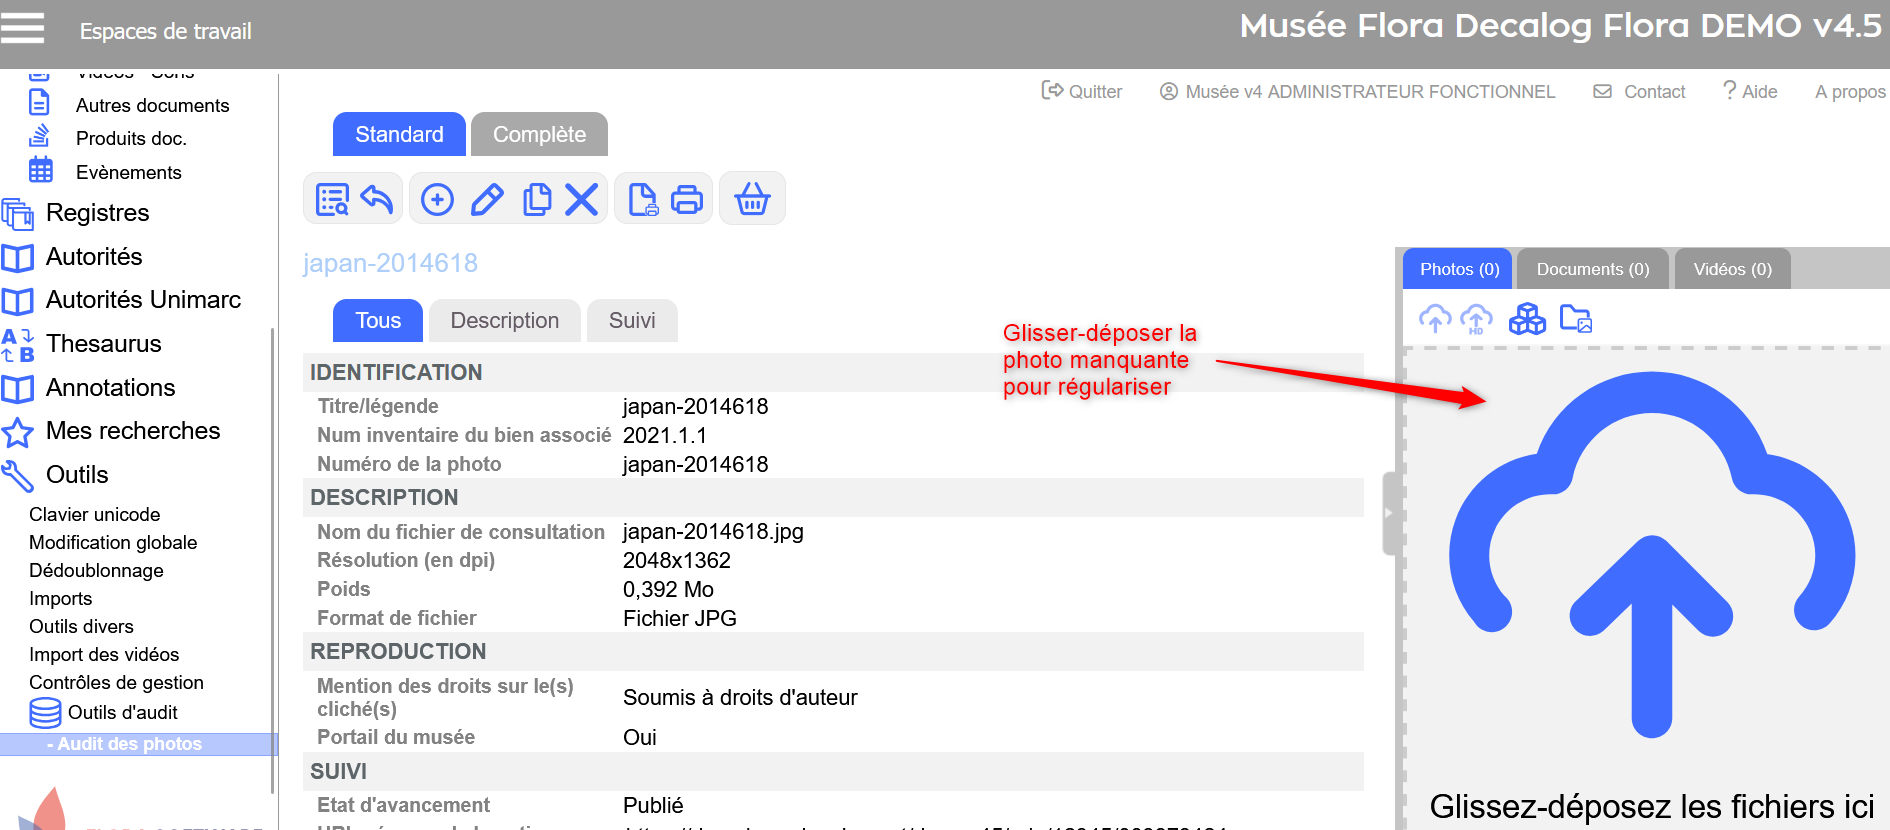Click the 3D cubes icon
Viewport: 1890px width, 830px height.
[x=1527, y=320]
